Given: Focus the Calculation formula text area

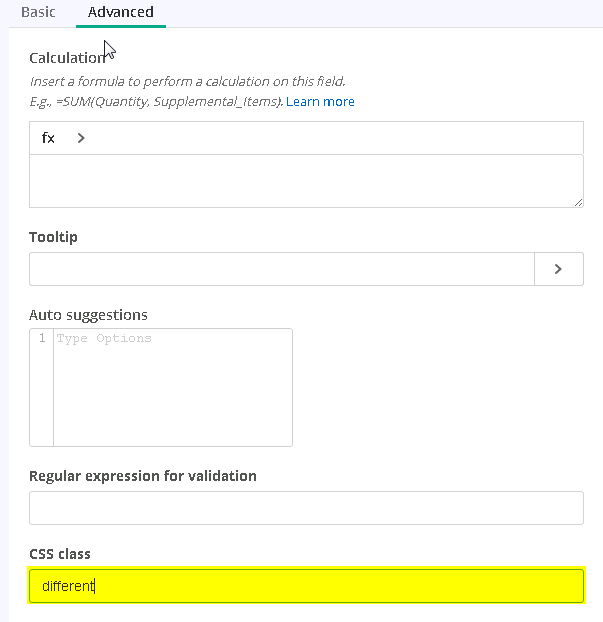Looking at the screenshot, I should pos(306,181).
